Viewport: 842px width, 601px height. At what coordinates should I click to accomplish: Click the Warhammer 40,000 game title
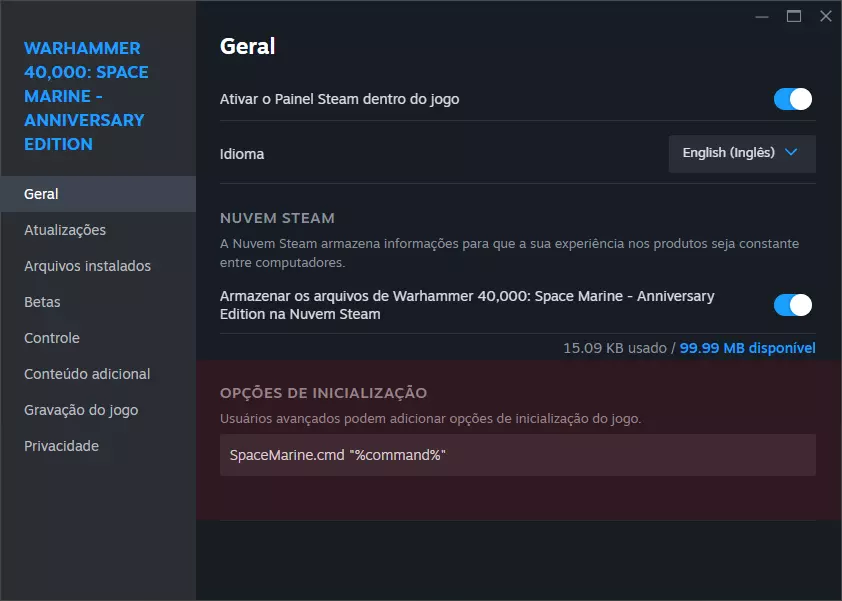click(x=85, y=96)
